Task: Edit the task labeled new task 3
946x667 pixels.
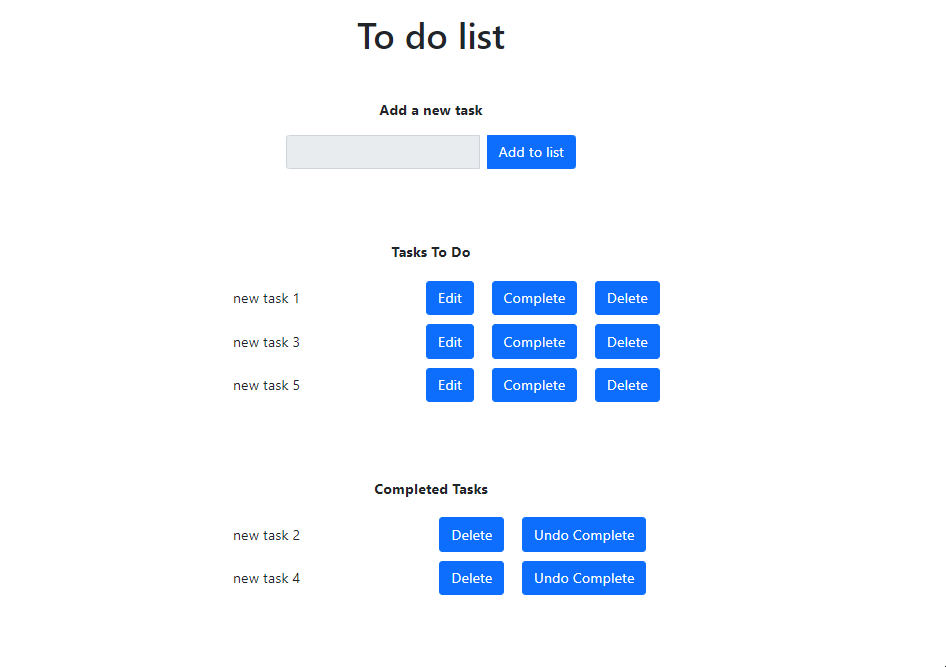Action: 449,341
